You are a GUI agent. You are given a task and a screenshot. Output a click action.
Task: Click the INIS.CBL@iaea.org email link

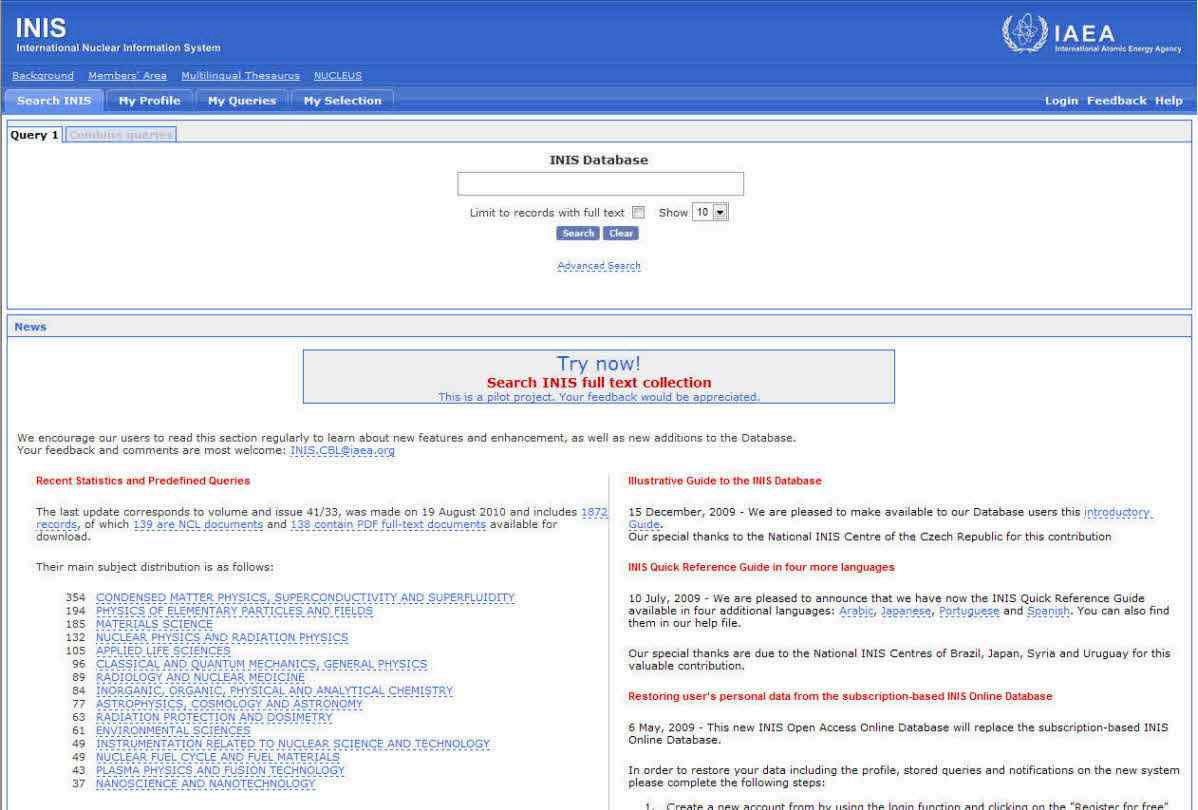[x=342, y=451]
